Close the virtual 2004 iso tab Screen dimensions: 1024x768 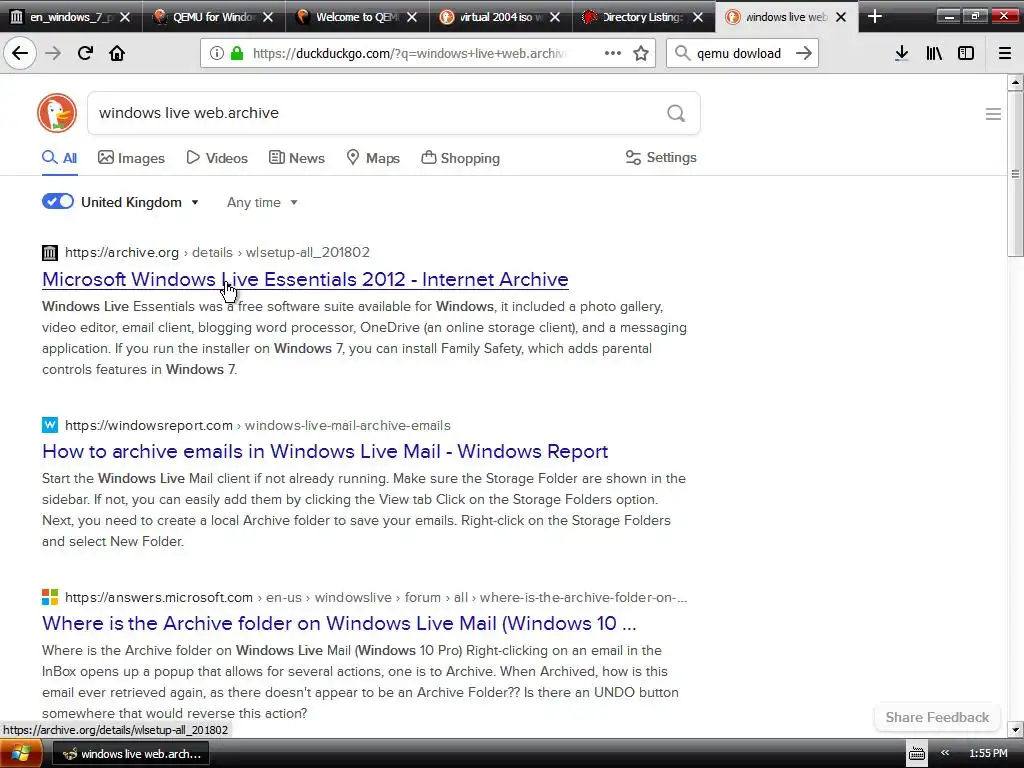pyautogui.click(x=554, y=17)
